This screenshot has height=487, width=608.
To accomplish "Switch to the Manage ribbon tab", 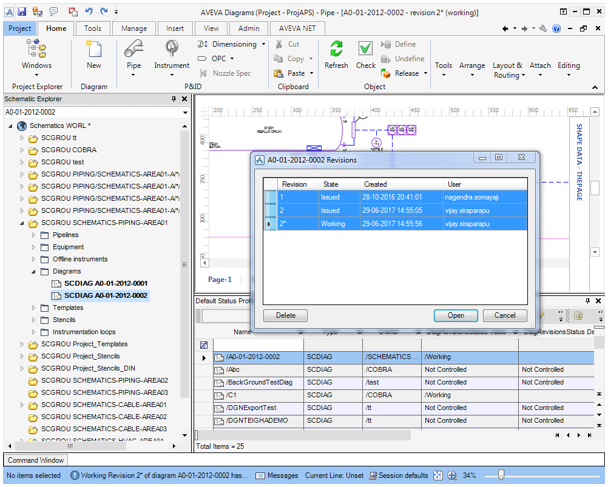I will (x=134, y=28).
